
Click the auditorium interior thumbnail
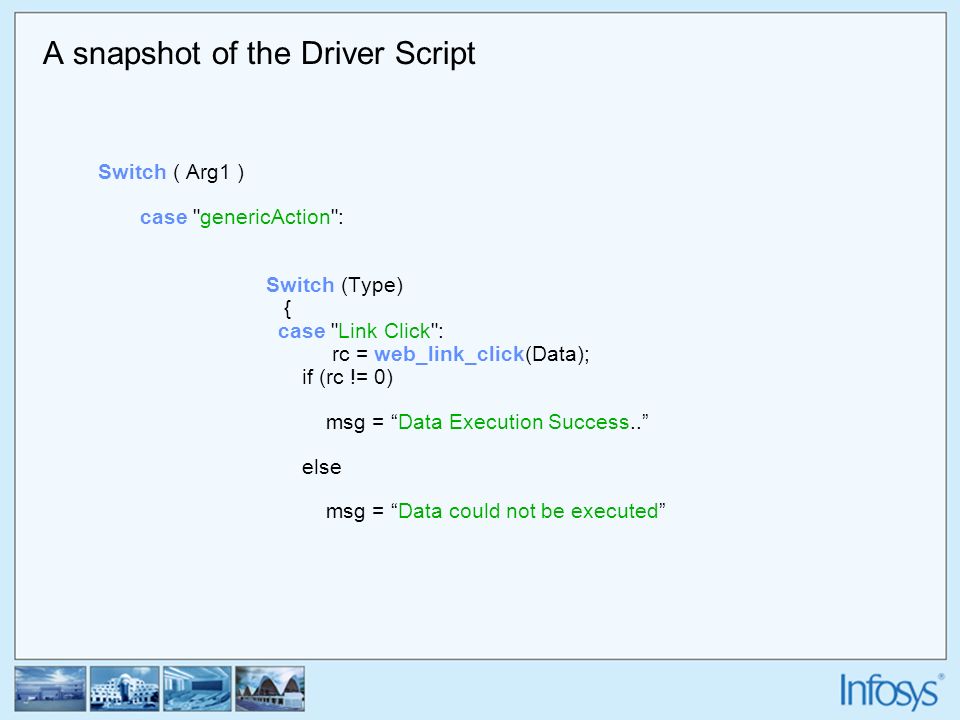(197, 689)
